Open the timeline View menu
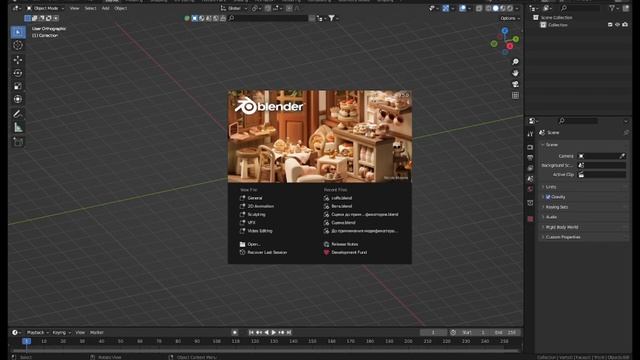The width and height of the screenshot is (640, 360). (x=80, y=333)
